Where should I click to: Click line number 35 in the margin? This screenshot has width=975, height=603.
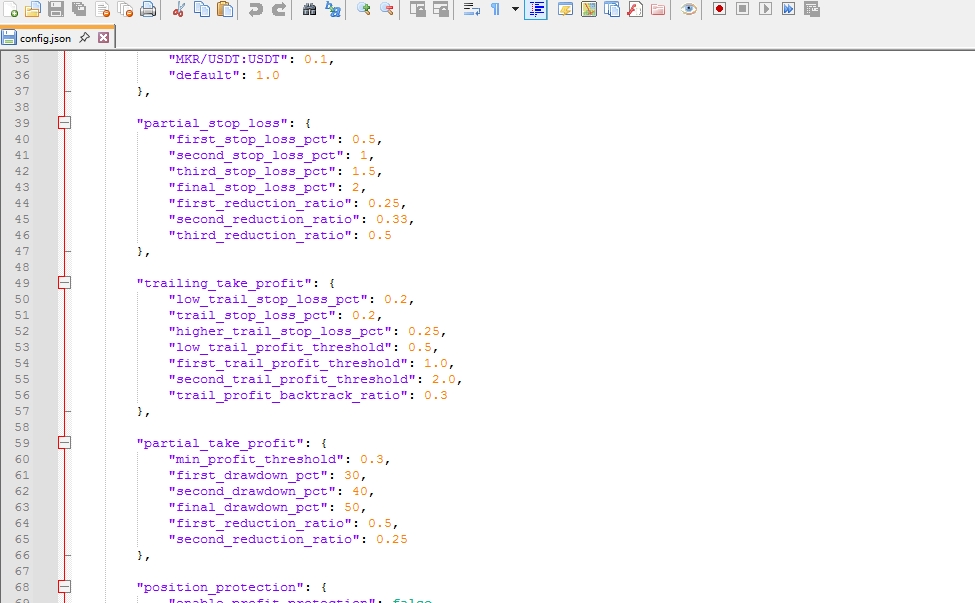(x=22, y=59)
